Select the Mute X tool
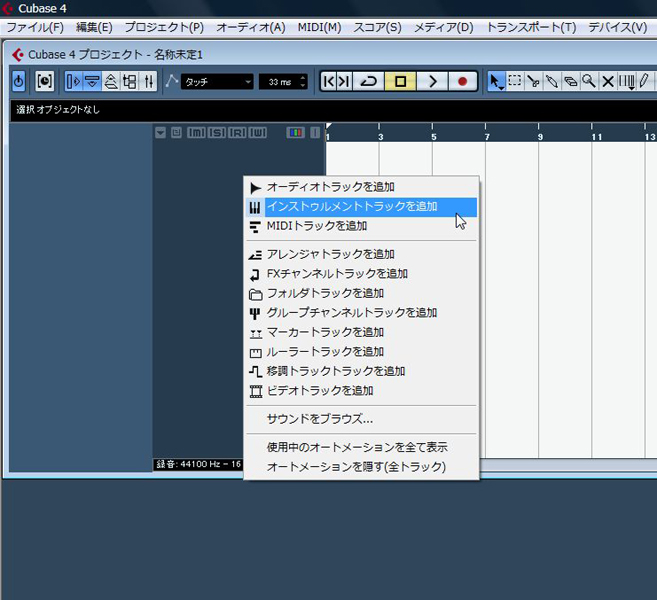The image size is (657, 600). point(608,81)
